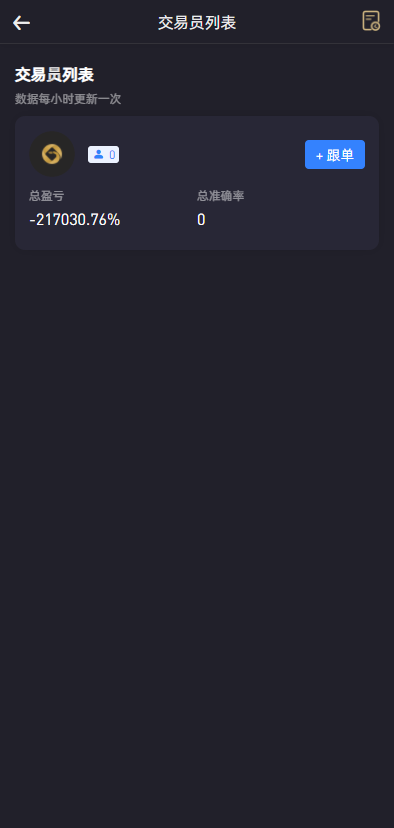The width and height of the screenshot is (394, 828).
Task: Click the document part of records icon
Action: click(370, 19)
